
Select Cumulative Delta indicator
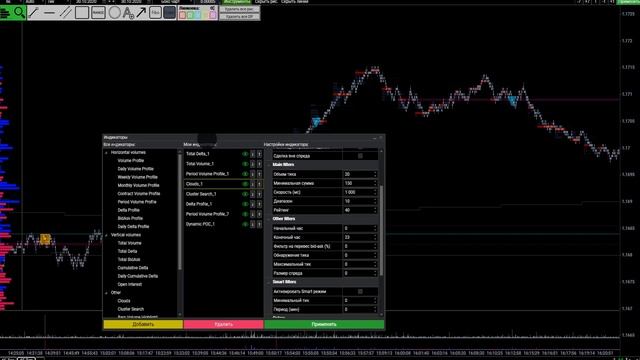point(133,268)
